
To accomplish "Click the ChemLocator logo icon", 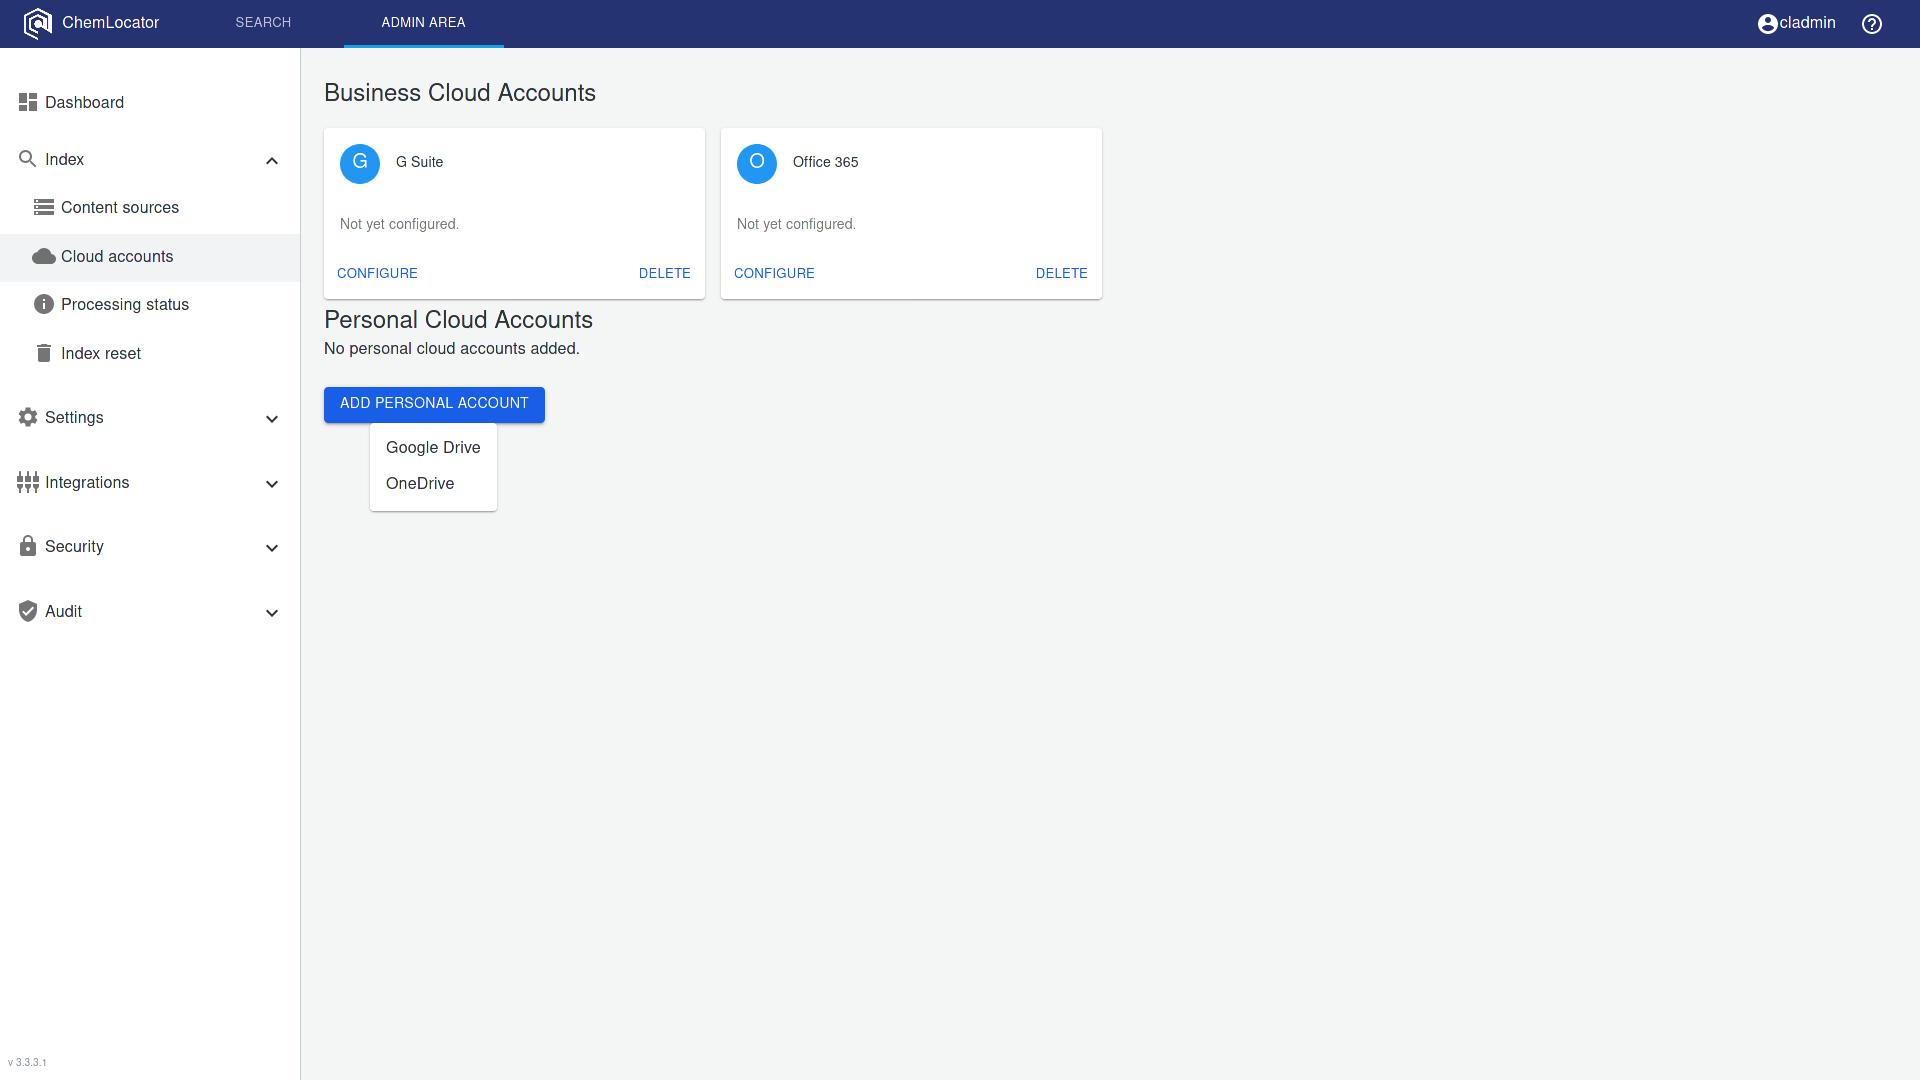I will (x=37, y=23).
